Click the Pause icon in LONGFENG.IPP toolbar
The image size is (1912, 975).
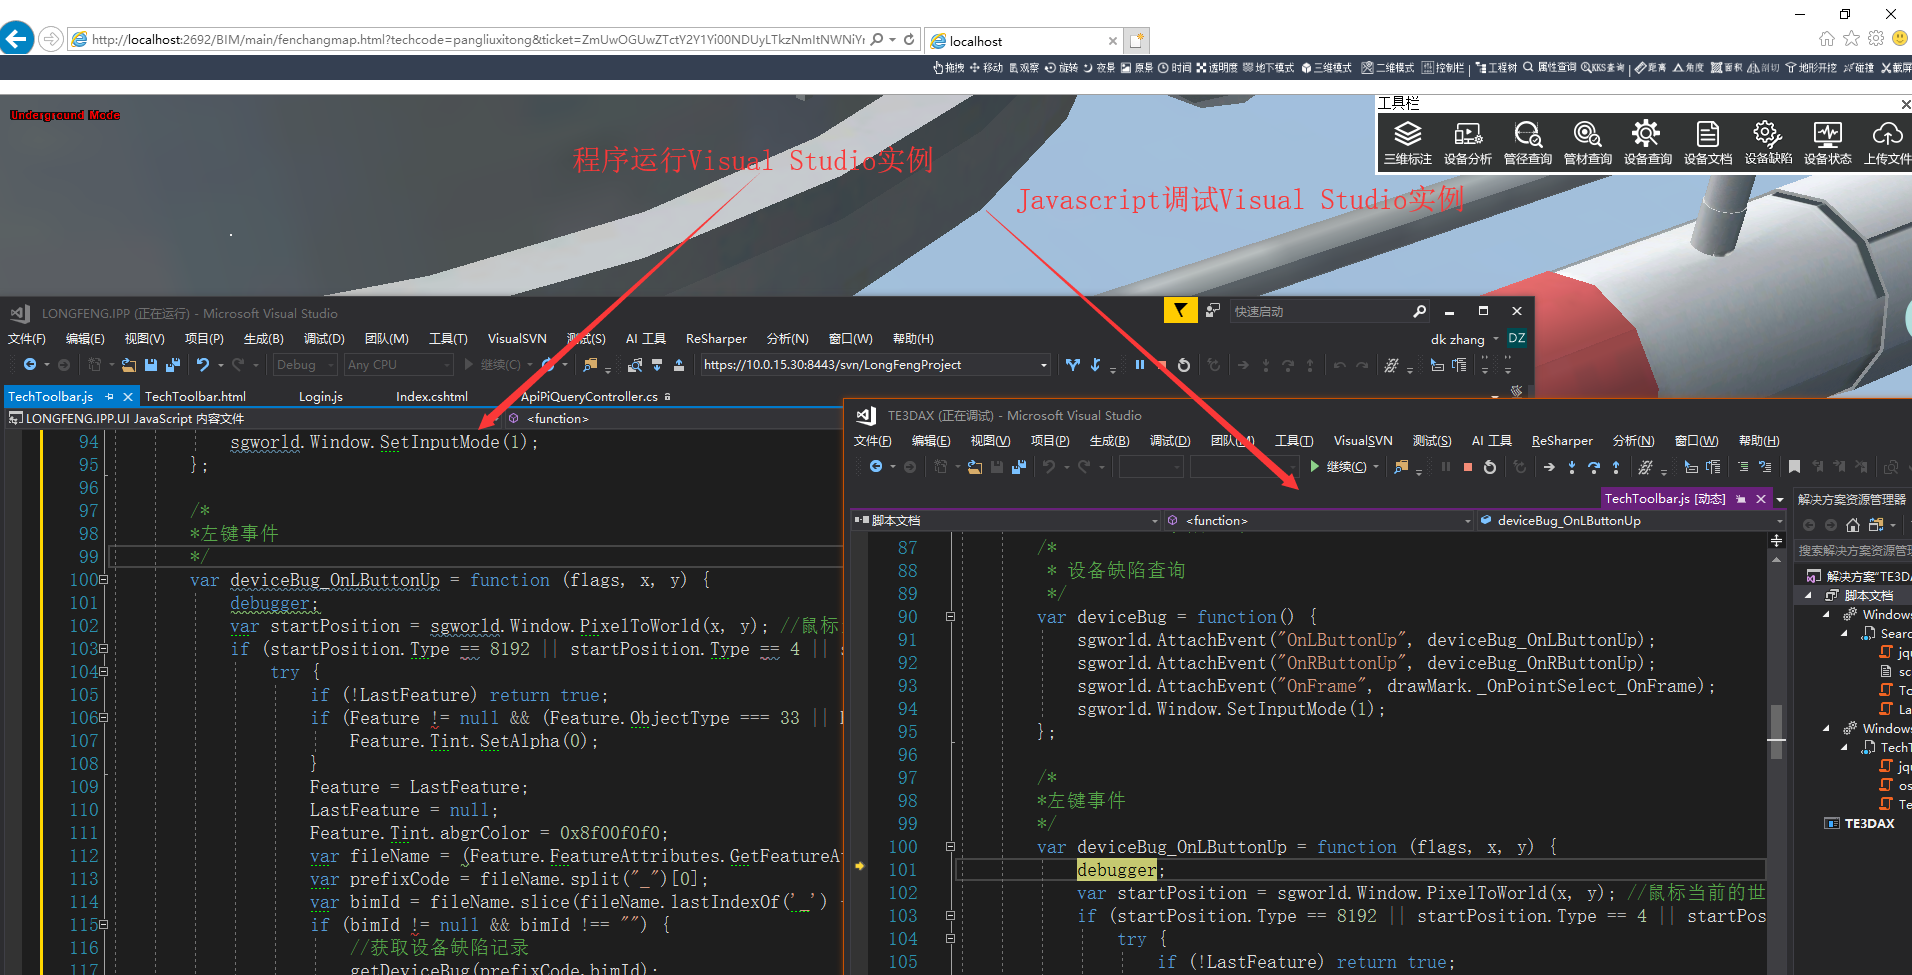[1139, 365]
